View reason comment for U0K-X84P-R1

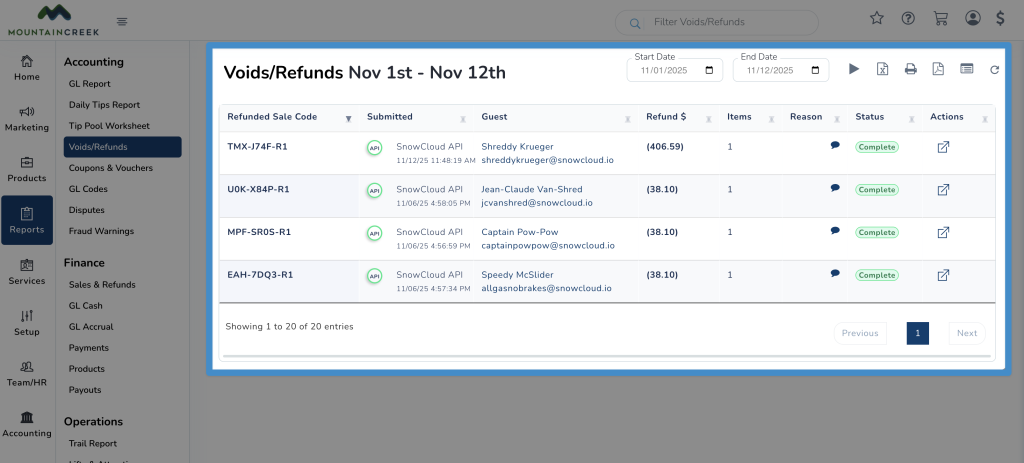pyautogui.click(x=835, y=188)
